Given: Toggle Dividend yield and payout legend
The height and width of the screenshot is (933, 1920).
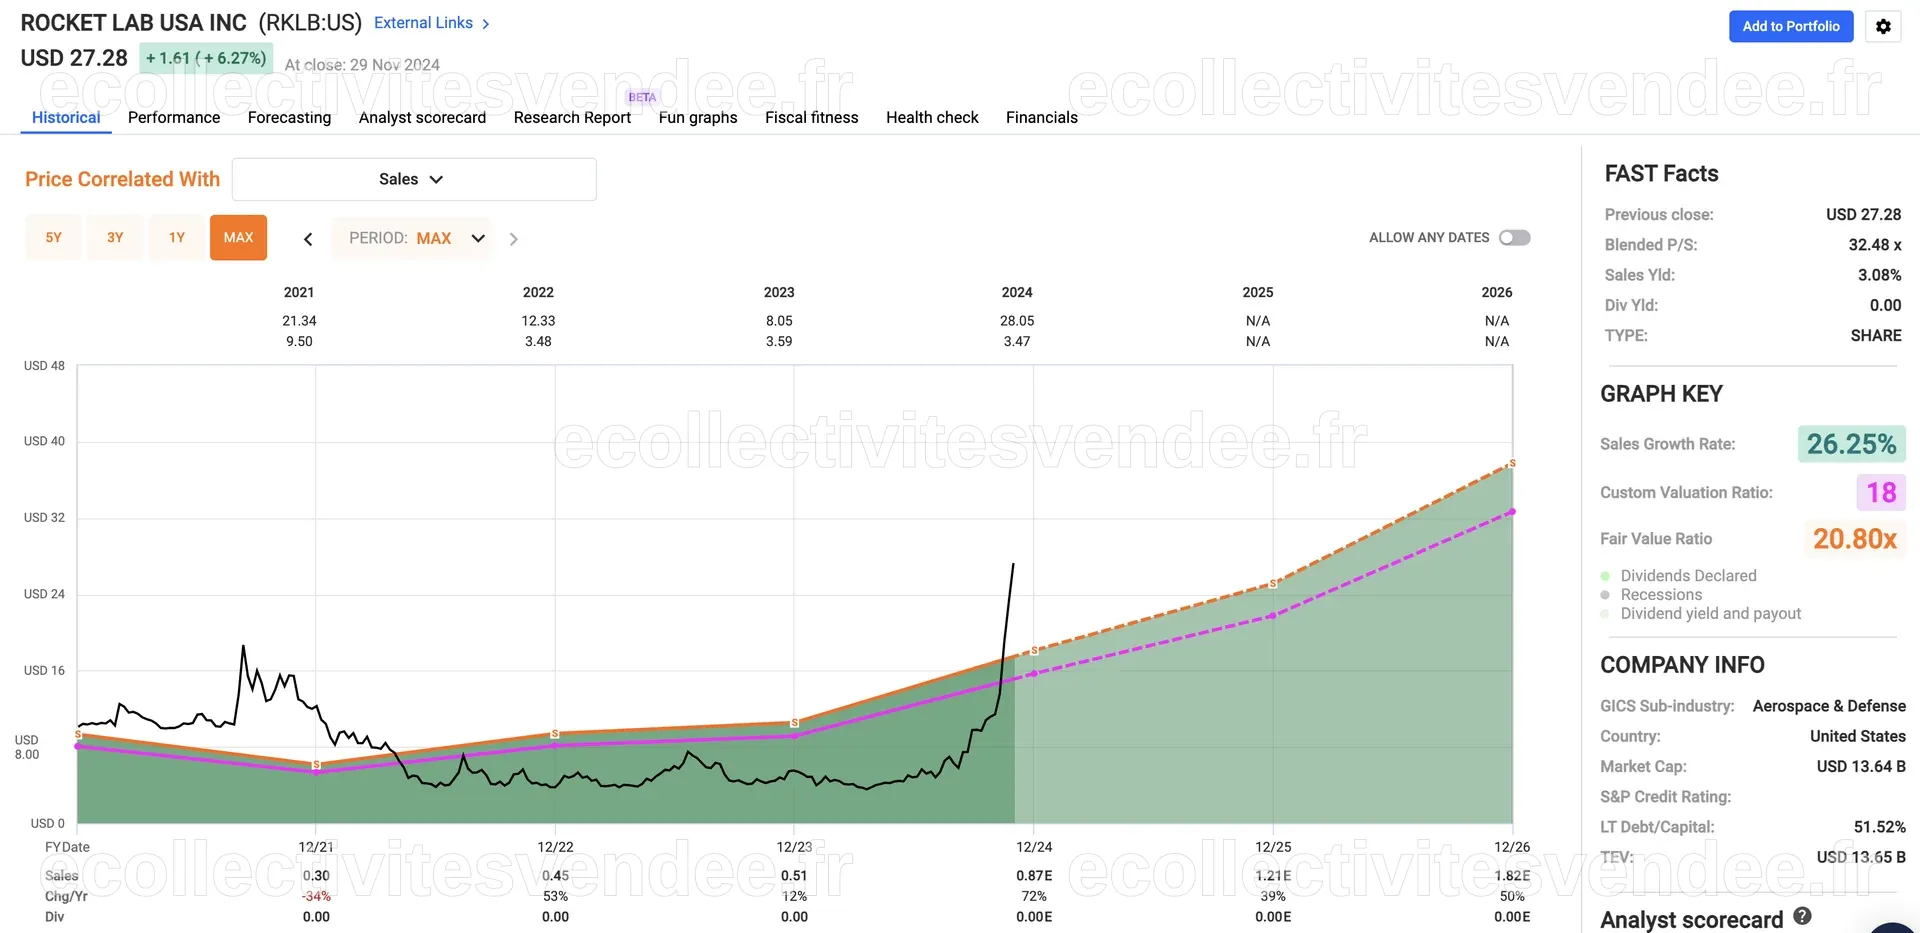Looking at the screenshot, I should click(1605, 614).
